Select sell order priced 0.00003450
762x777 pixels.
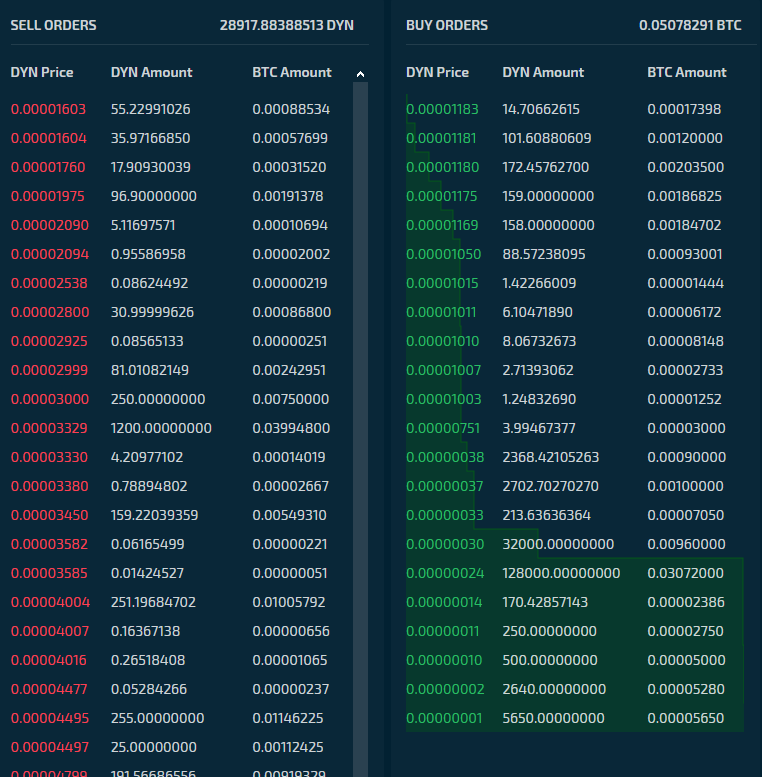[x=182, y=515]
